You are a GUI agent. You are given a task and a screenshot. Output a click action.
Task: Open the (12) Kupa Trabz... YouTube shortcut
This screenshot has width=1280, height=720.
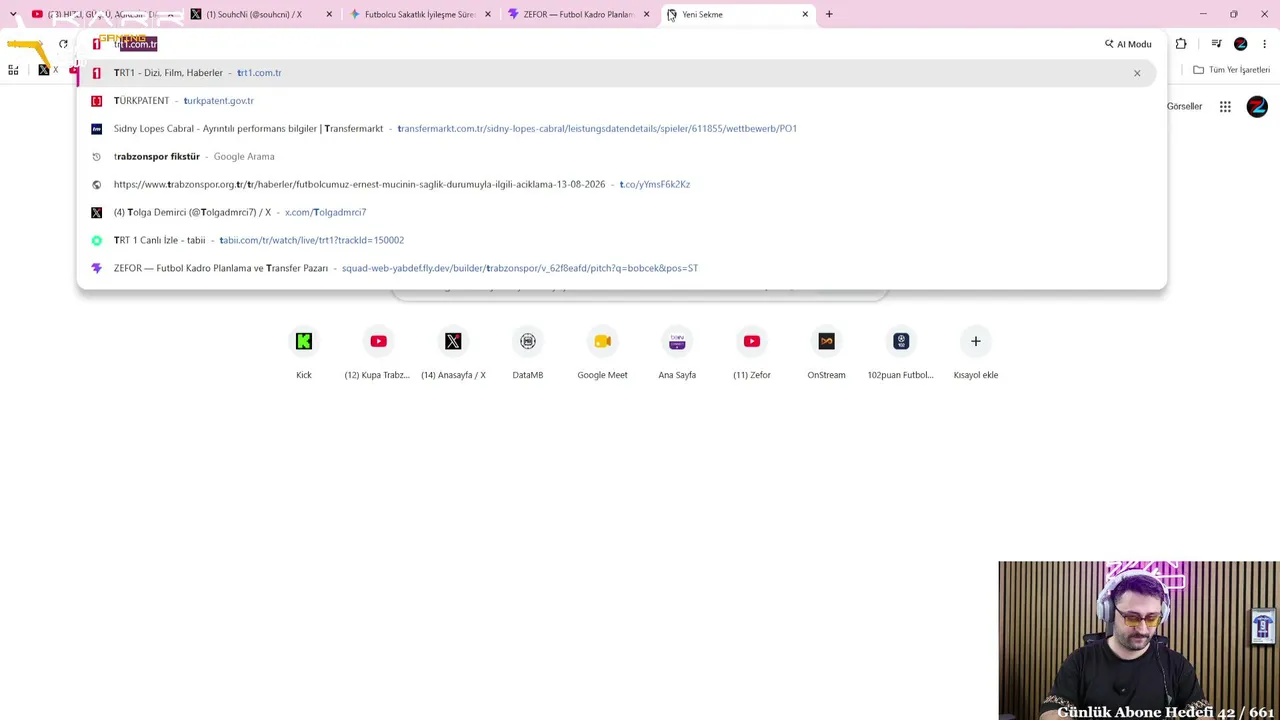378,352
